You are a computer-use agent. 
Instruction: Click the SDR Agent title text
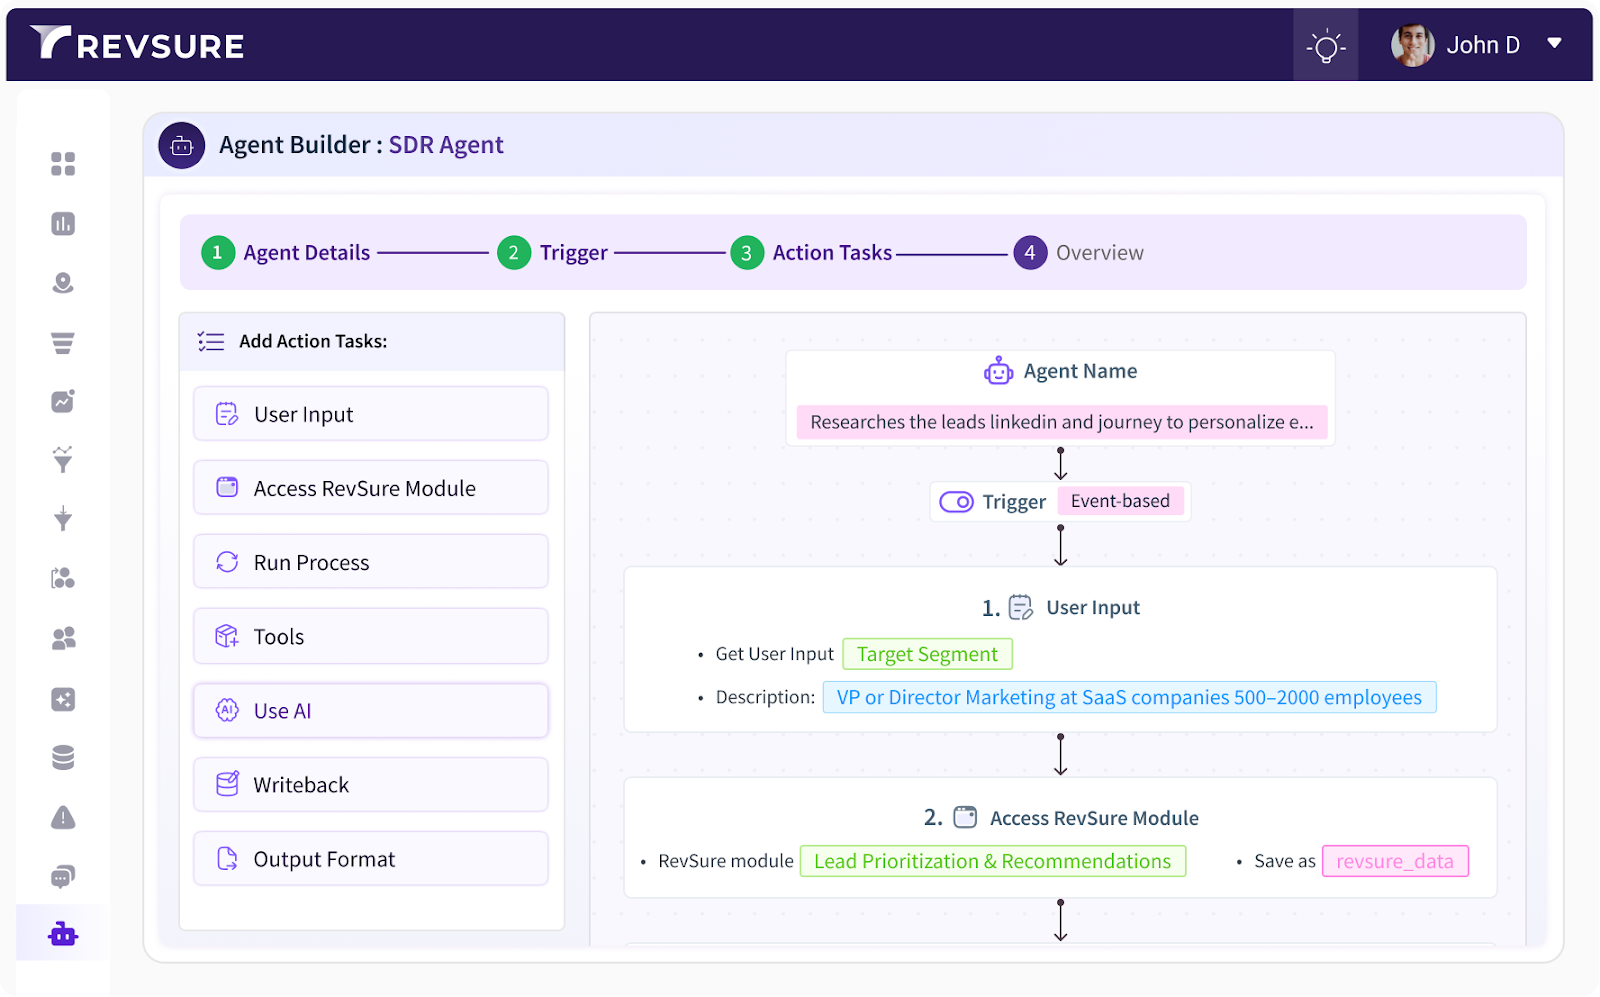446,145
